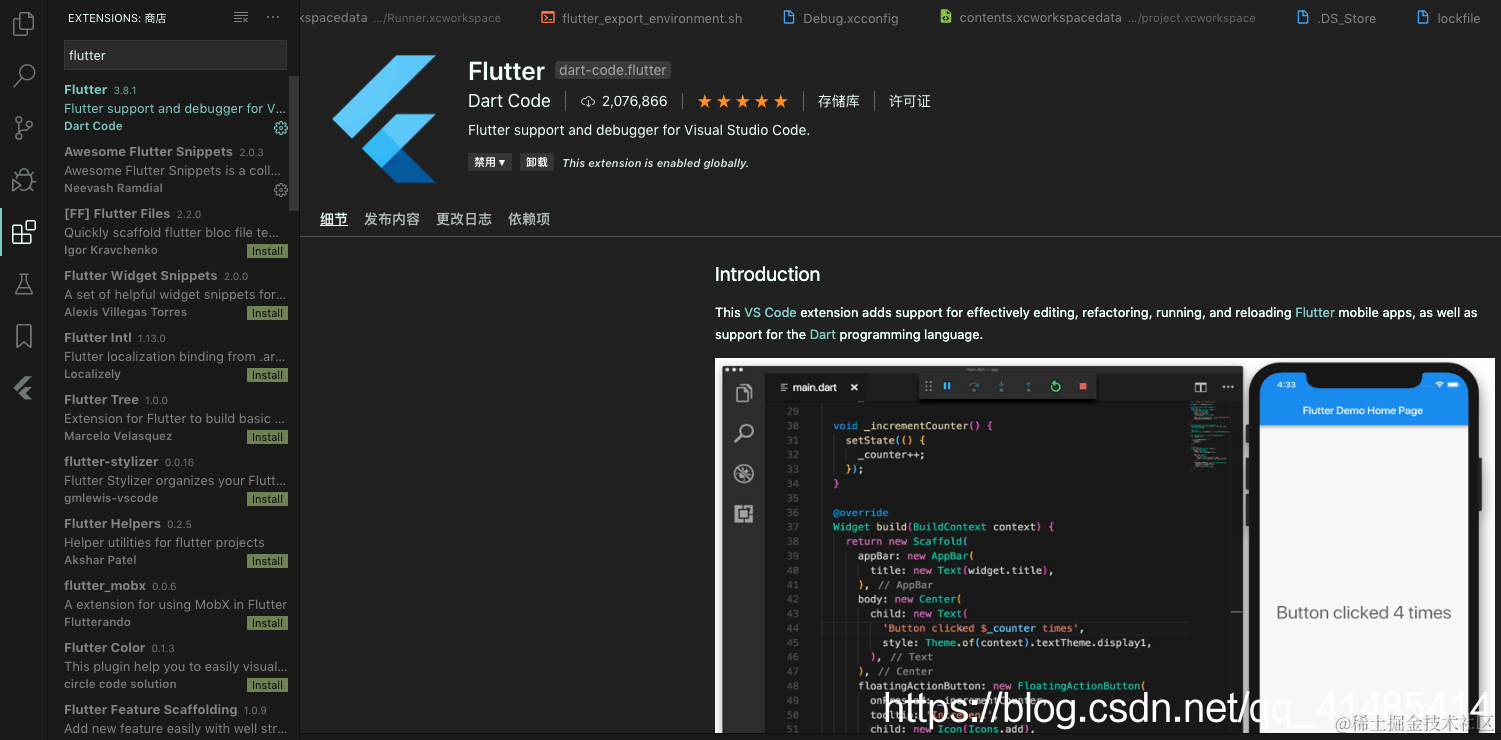
Task: Open extensions panel more actions menu
Action: pyautogui.click(x=273, y=18)
